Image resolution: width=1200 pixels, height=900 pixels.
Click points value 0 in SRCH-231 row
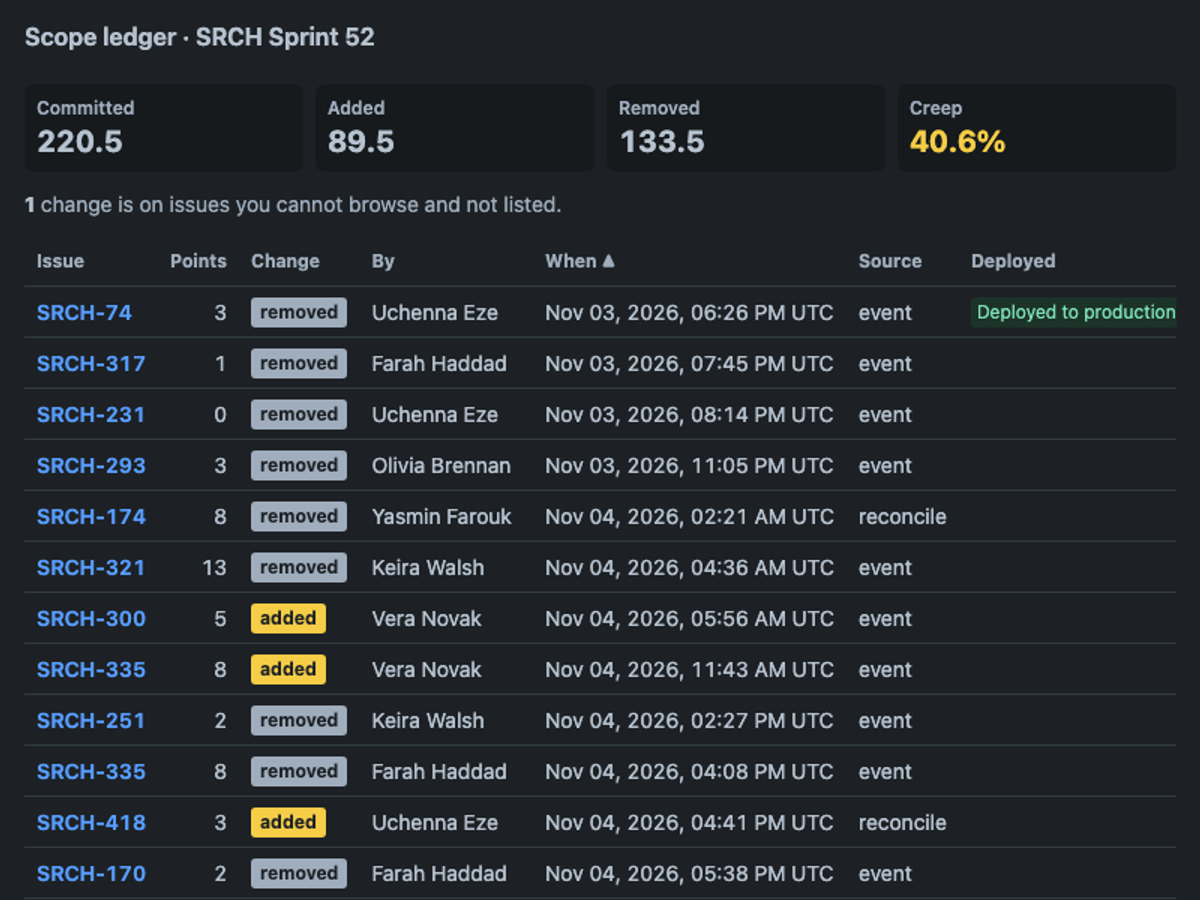[x=220, y=414]
